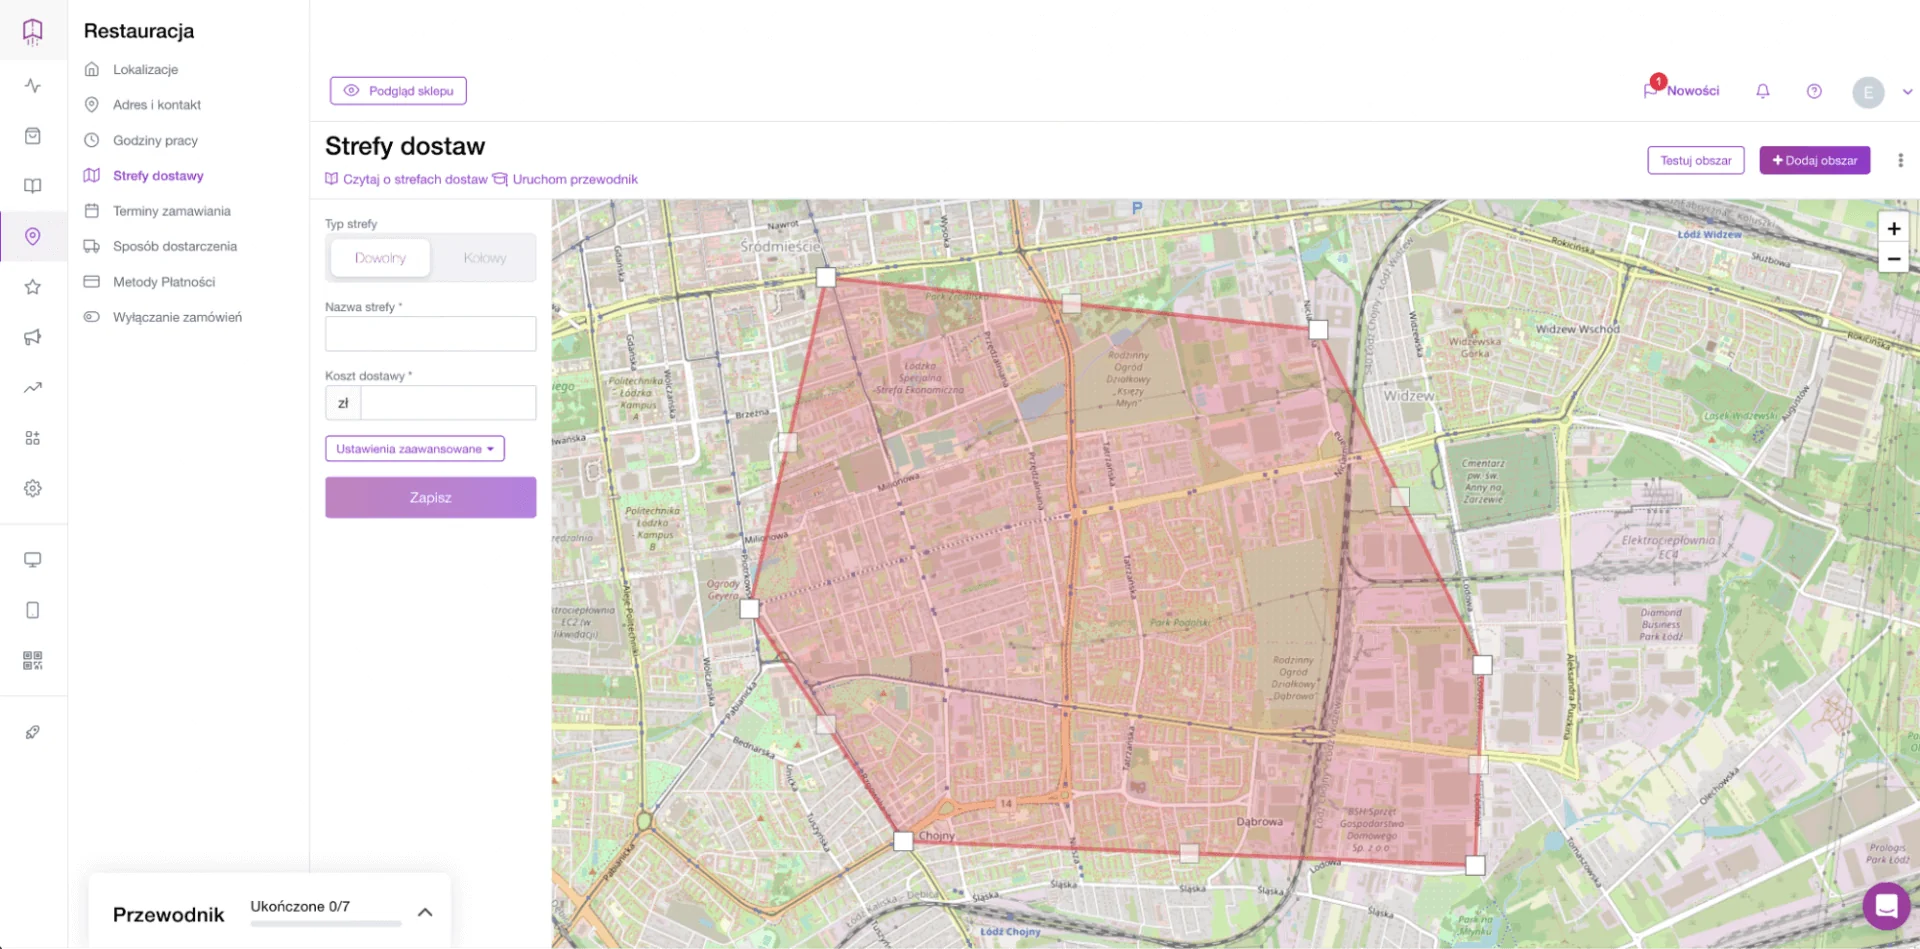Open Metody Płatności menu item

[x=163, y=282]
